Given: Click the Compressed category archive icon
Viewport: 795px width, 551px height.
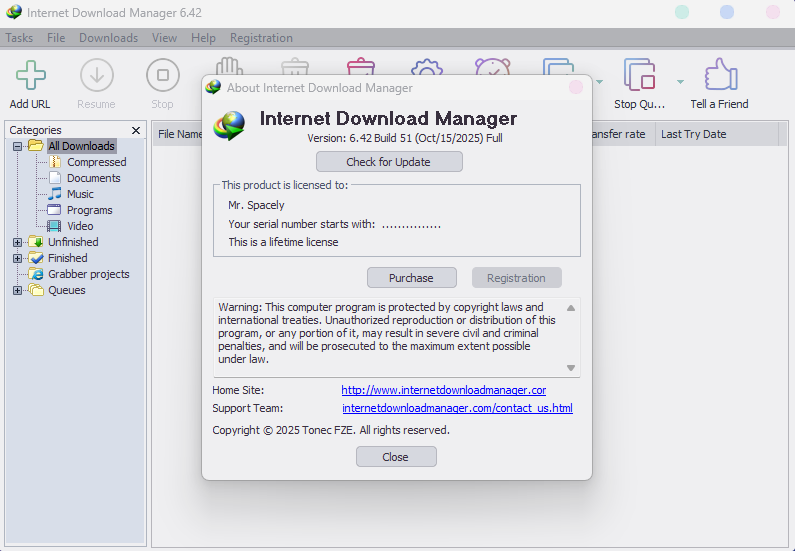Looking at the screenshot, I should point(55,162).
